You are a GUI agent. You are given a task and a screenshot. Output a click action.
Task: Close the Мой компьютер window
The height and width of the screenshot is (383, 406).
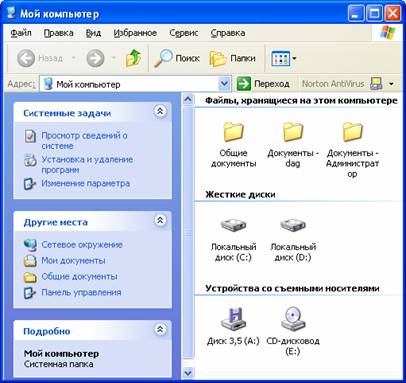(393, 14)
